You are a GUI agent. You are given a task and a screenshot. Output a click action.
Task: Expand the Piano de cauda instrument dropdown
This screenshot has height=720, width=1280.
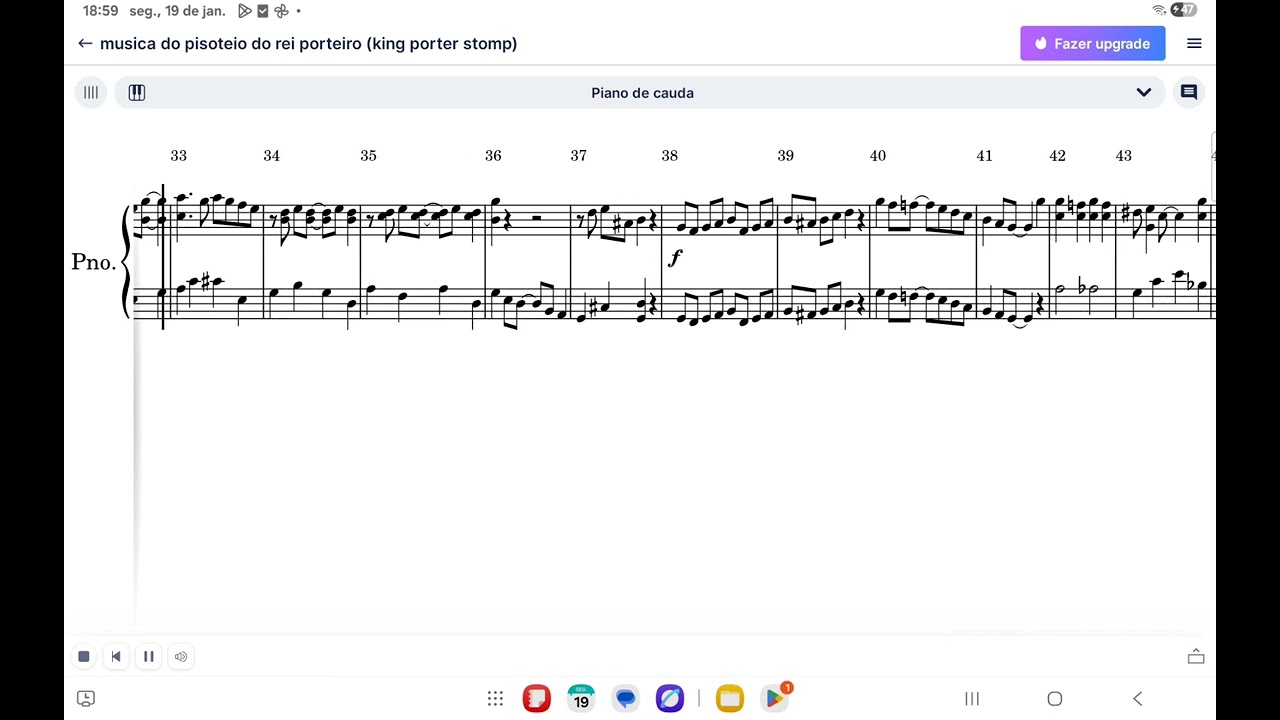1143,93
